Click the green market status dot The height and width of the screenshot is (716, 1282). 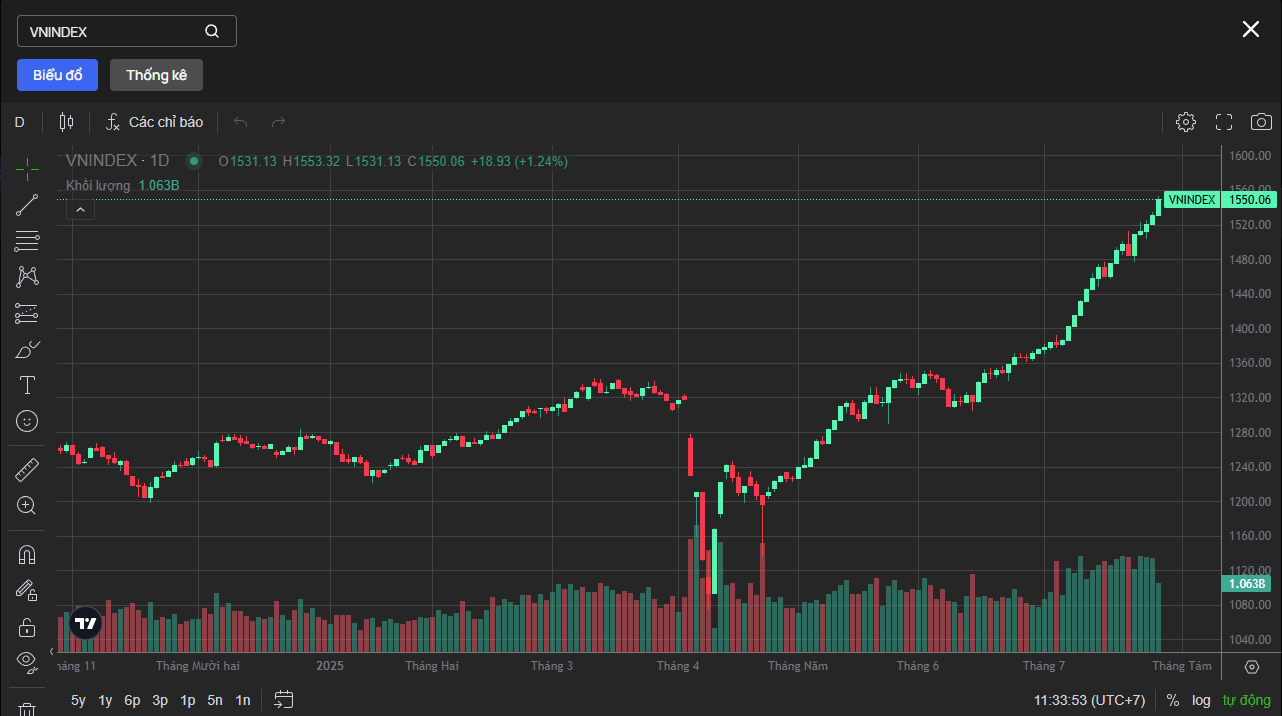pyautogui.click(x=195, y=161)
